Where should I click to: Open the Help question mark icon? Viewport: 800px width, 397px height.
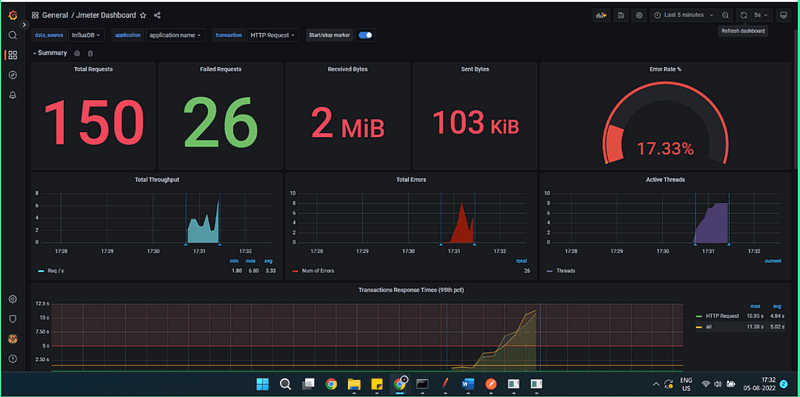point(13,359)
